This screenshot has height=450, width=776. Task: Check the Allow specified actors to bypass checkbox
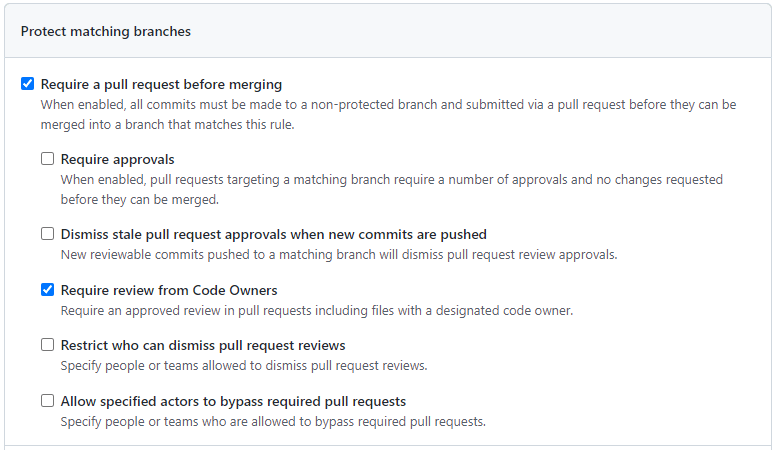(48, 400)
